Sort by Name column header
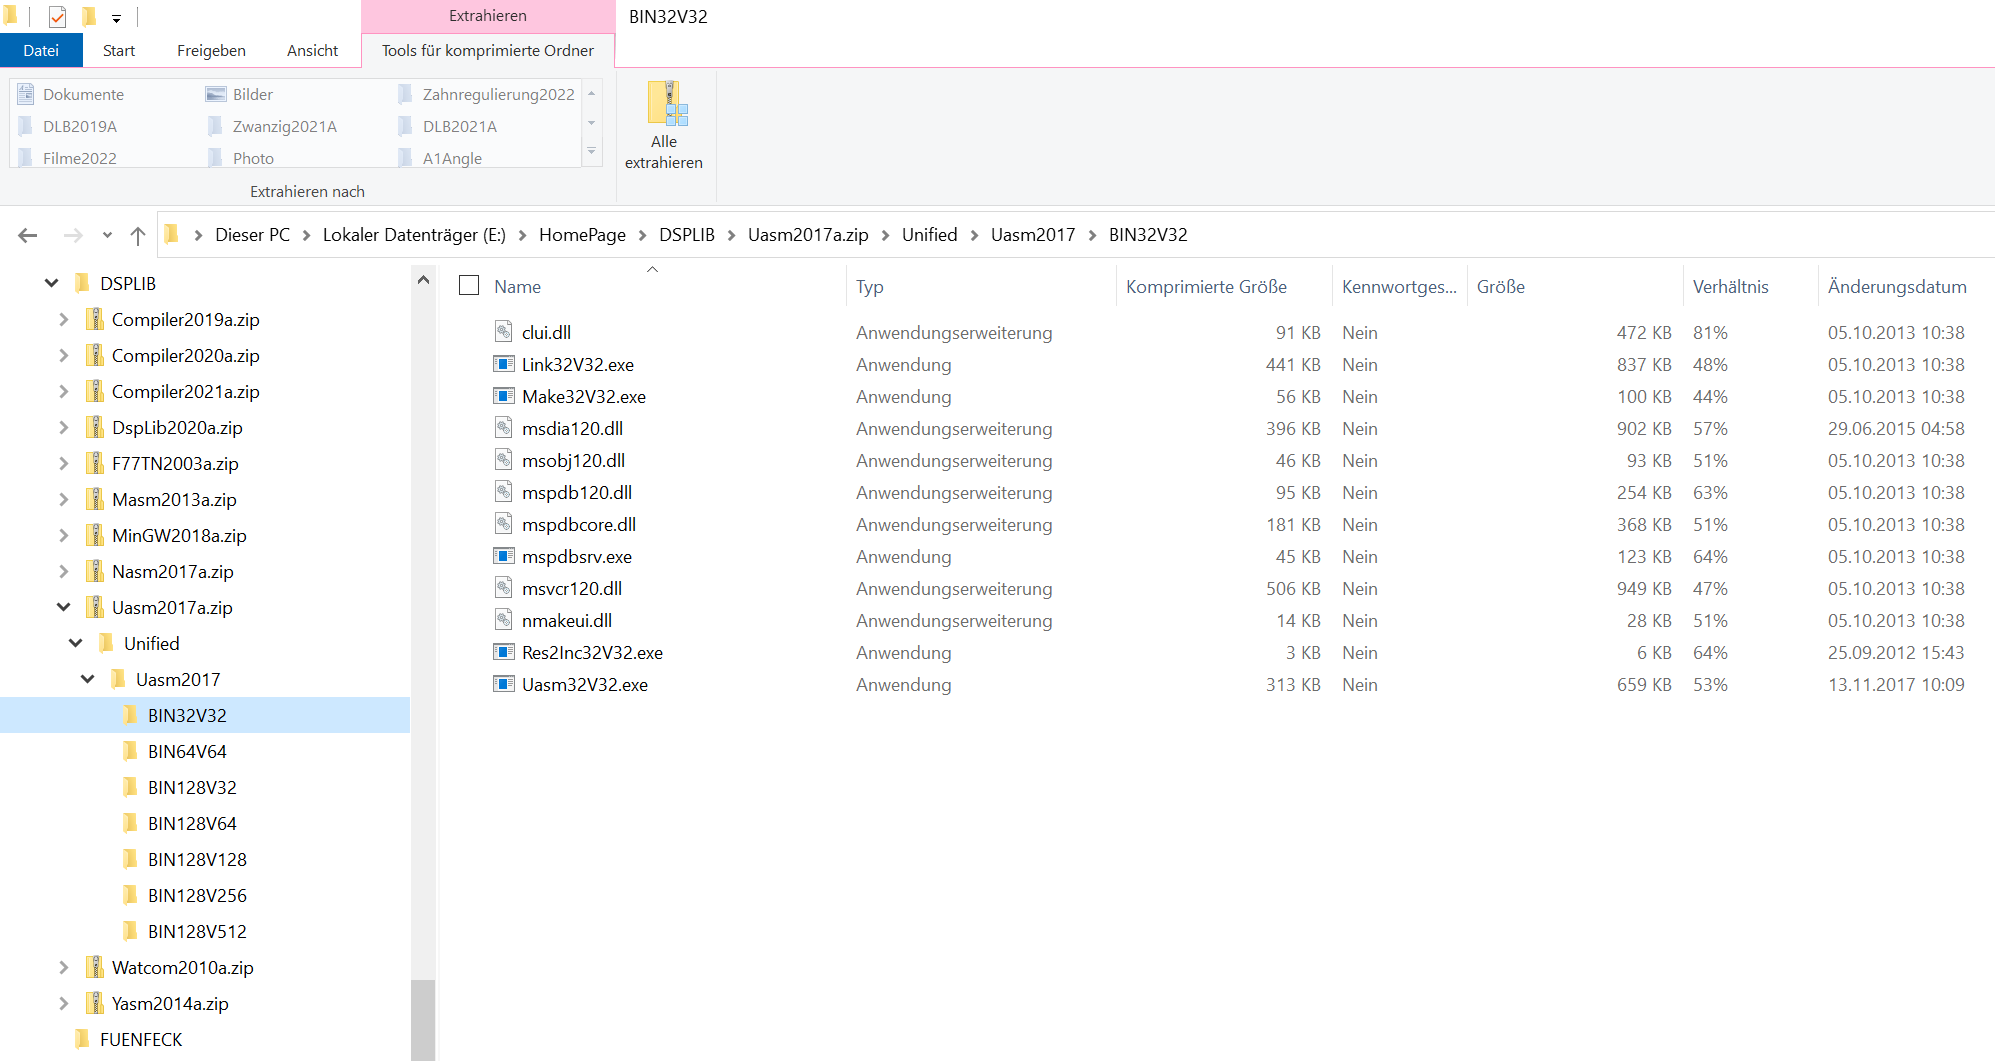Screen dimensions: 1995x1061 517,287
